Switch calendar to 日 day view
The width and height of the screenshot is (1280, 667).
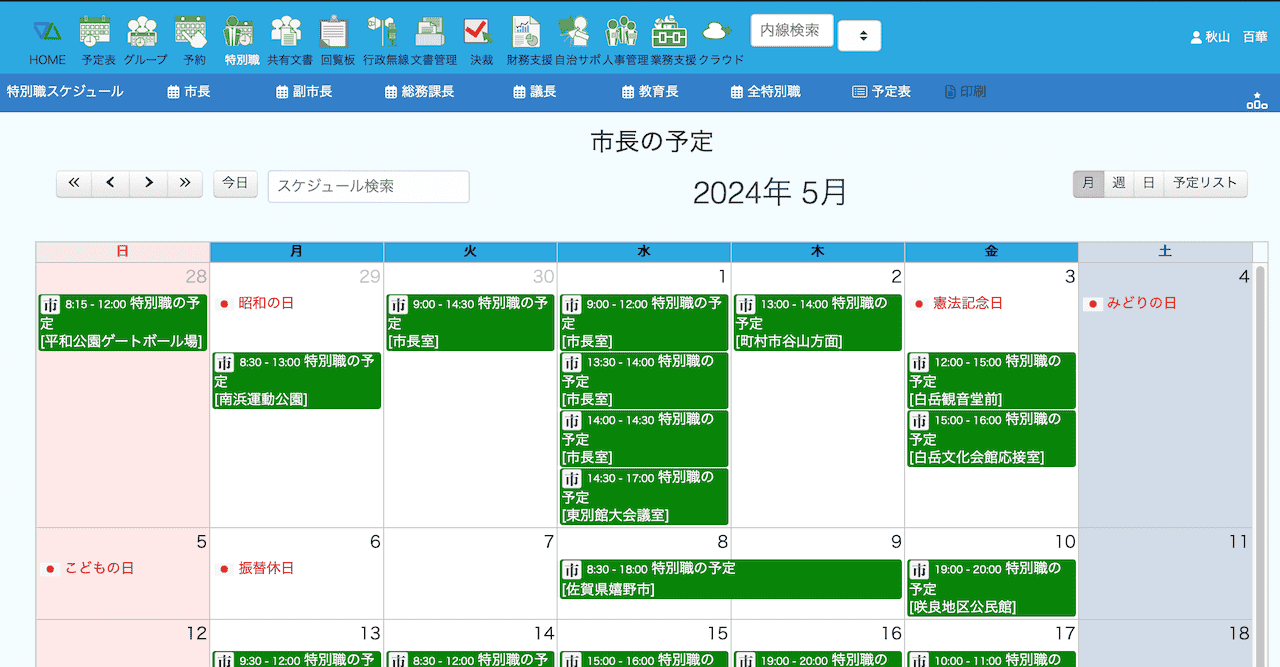click(x=1148, y=183)
